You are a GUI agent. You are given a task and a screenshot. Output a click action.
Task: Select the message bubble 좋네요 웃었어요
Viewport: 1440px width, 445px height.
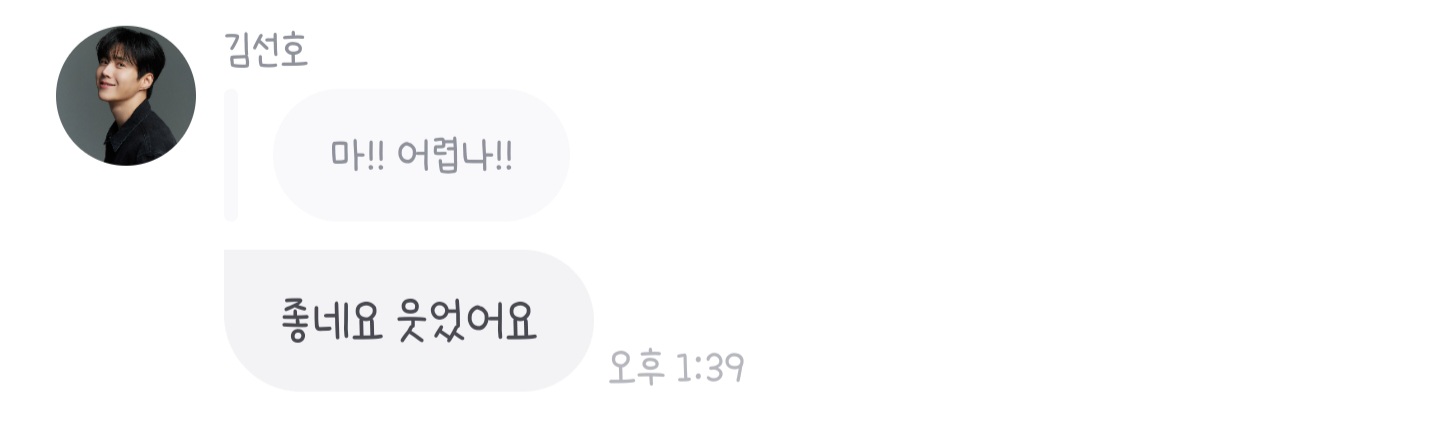tap(409, 320)
